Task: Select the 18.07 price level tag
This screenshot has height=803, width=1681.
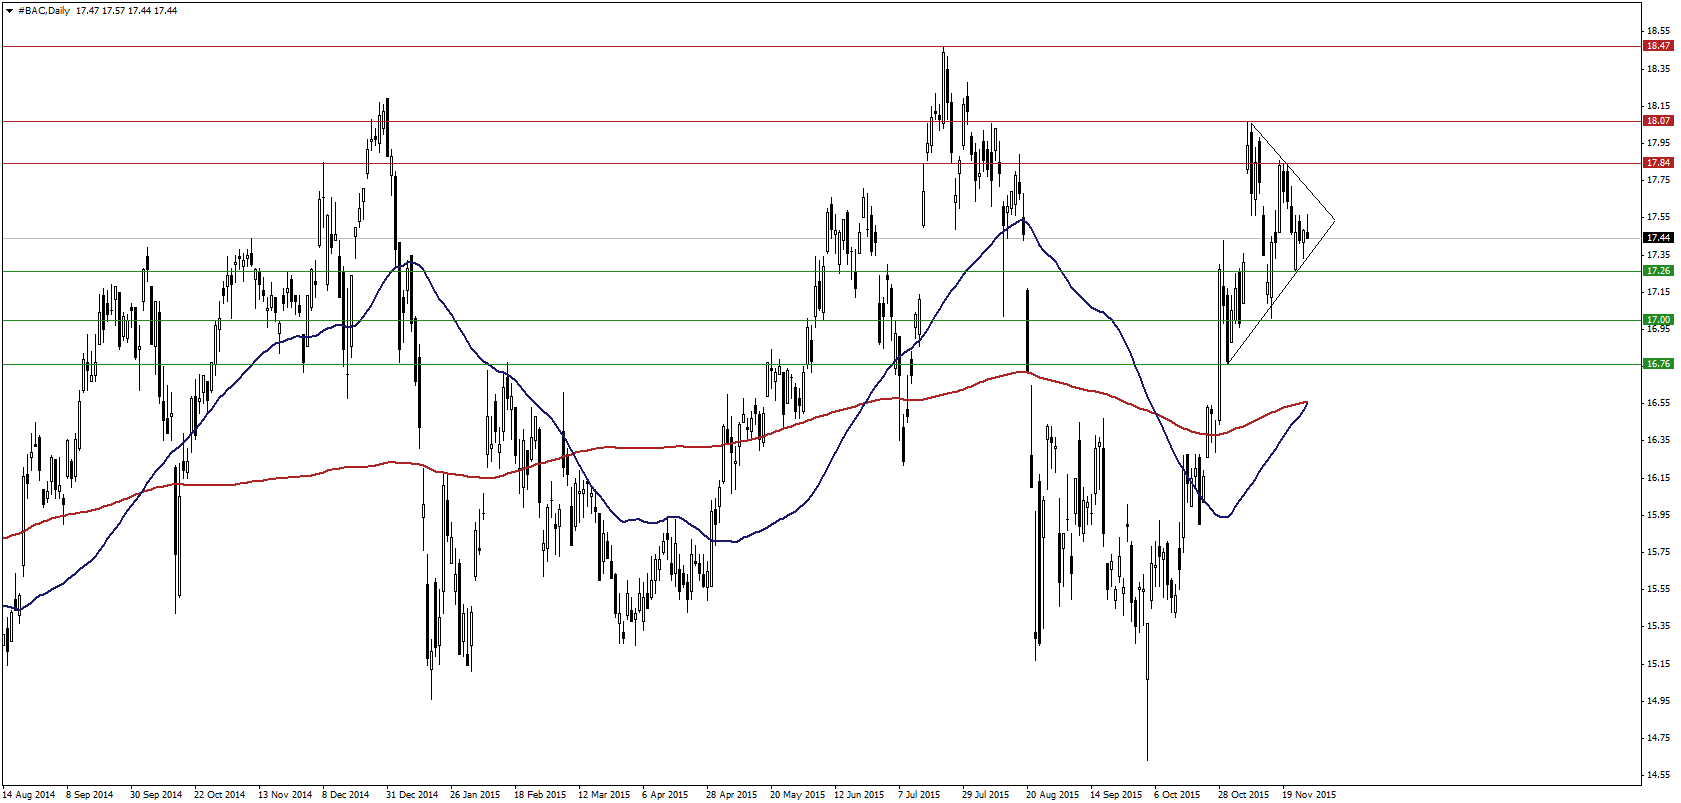Action: (1658, 121)
